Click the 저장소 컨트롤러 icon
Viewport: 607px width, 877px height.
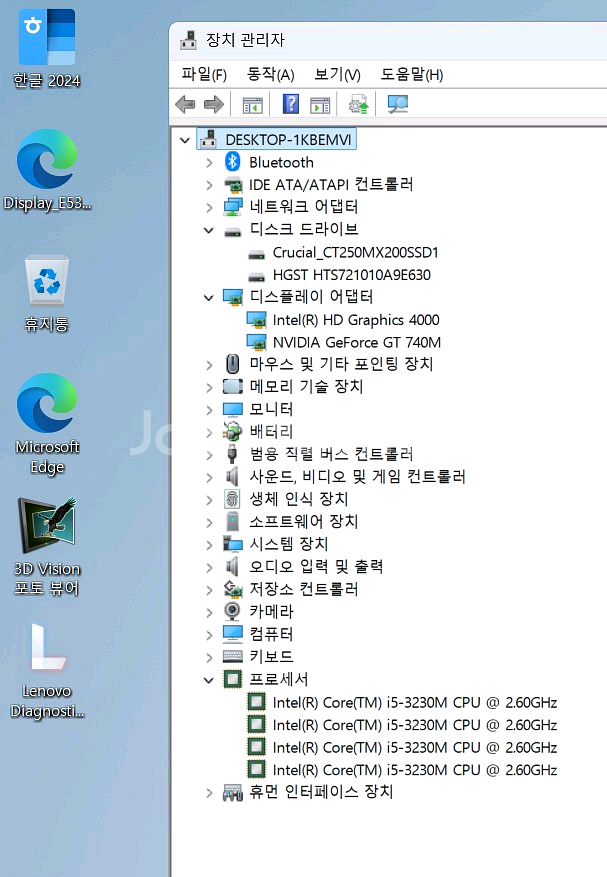233,589
